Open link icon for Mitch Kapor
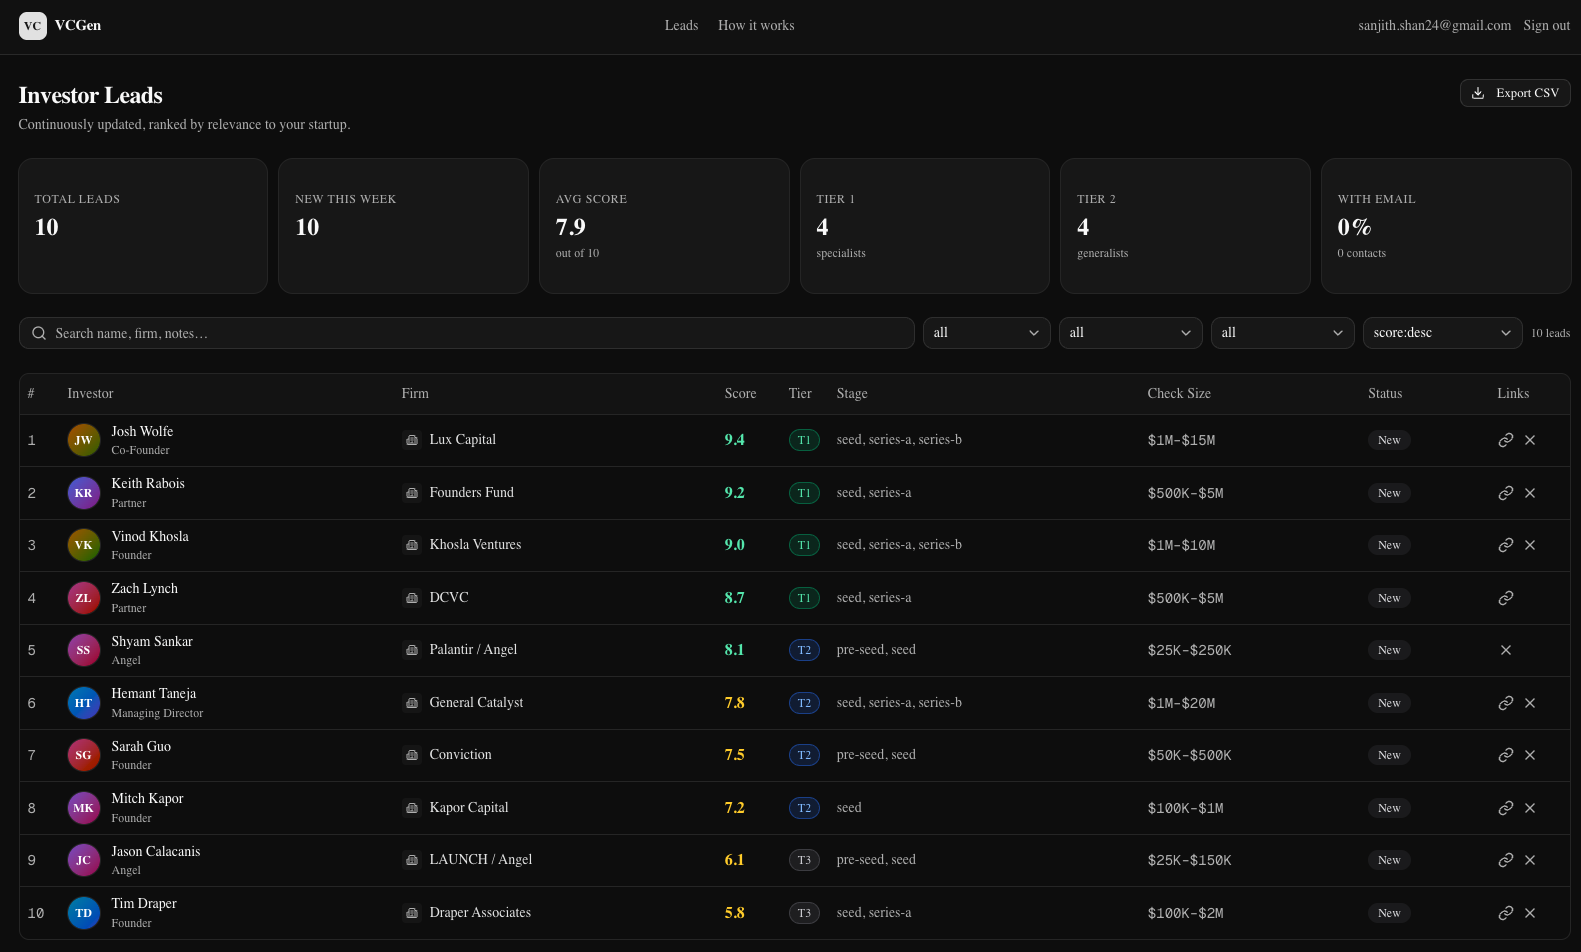The height and width of the screenshot is (952, 1581). (x=1505, y=808)
